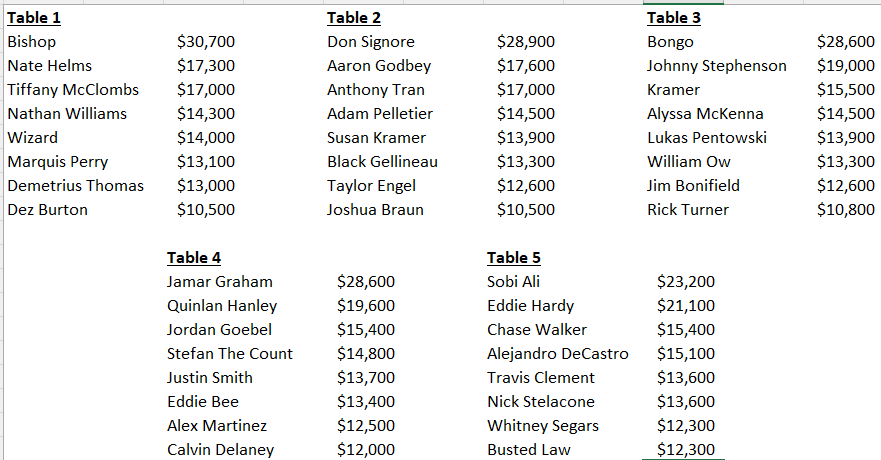The width and height of the screenshot is (881, 460).
Task: Select the Table 2 header cell
Action: pos(354,18)
